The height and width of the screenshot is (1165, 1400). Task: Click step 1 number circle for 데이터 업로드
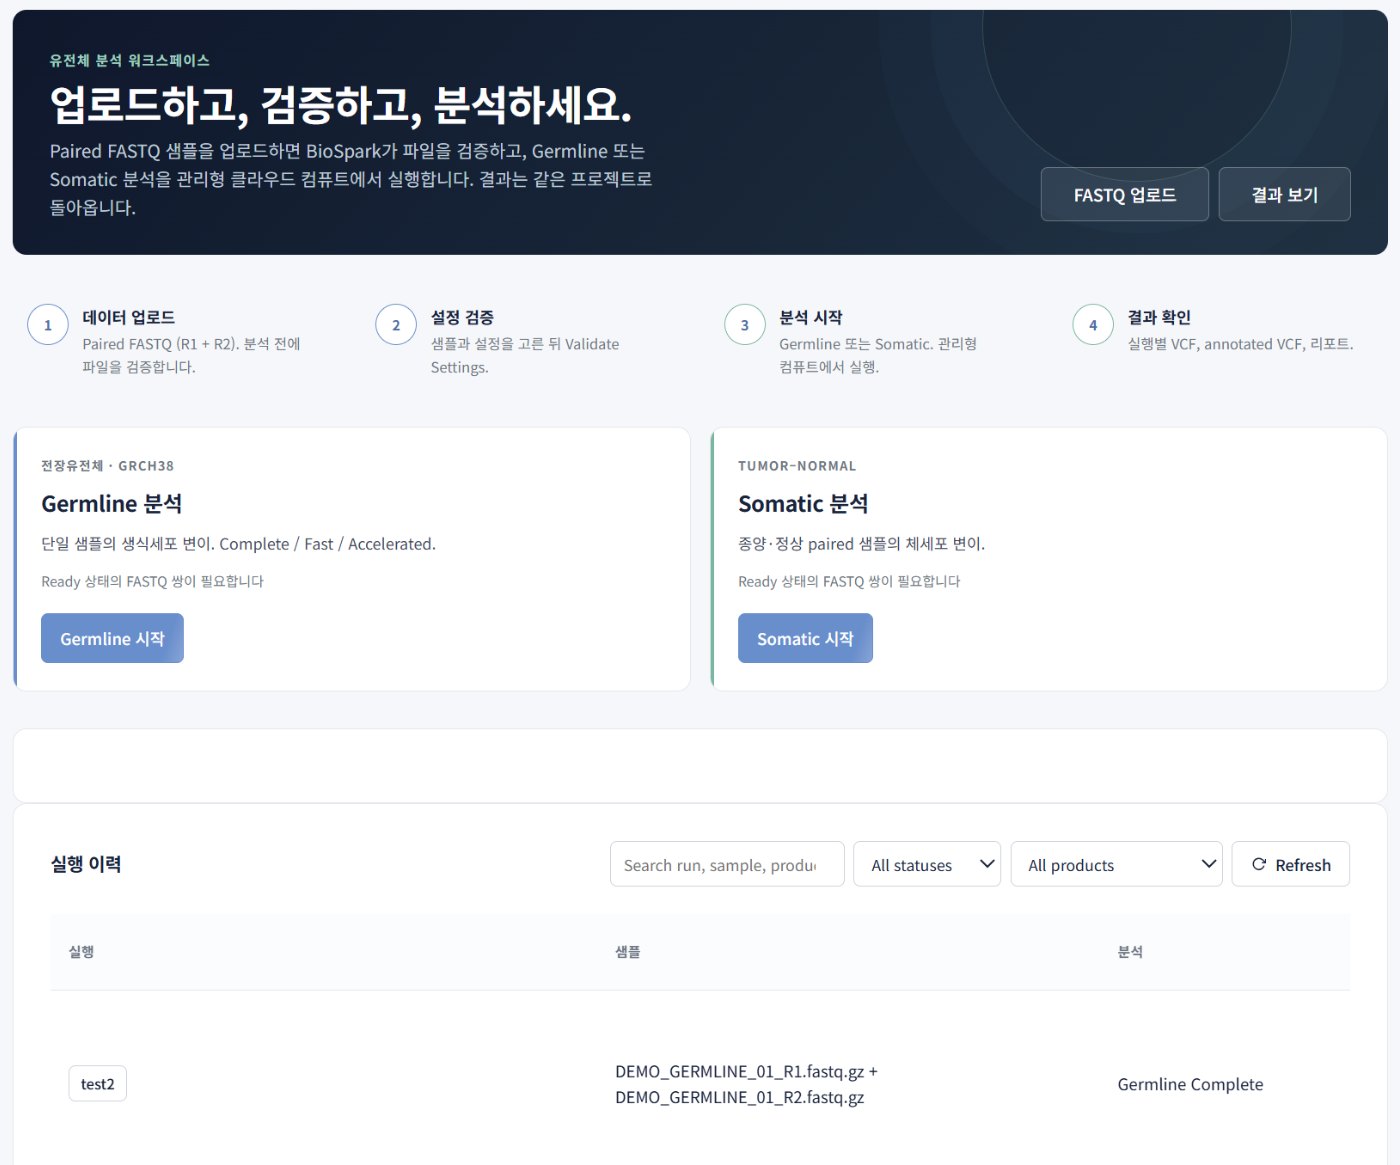click(x=48, y=325)
